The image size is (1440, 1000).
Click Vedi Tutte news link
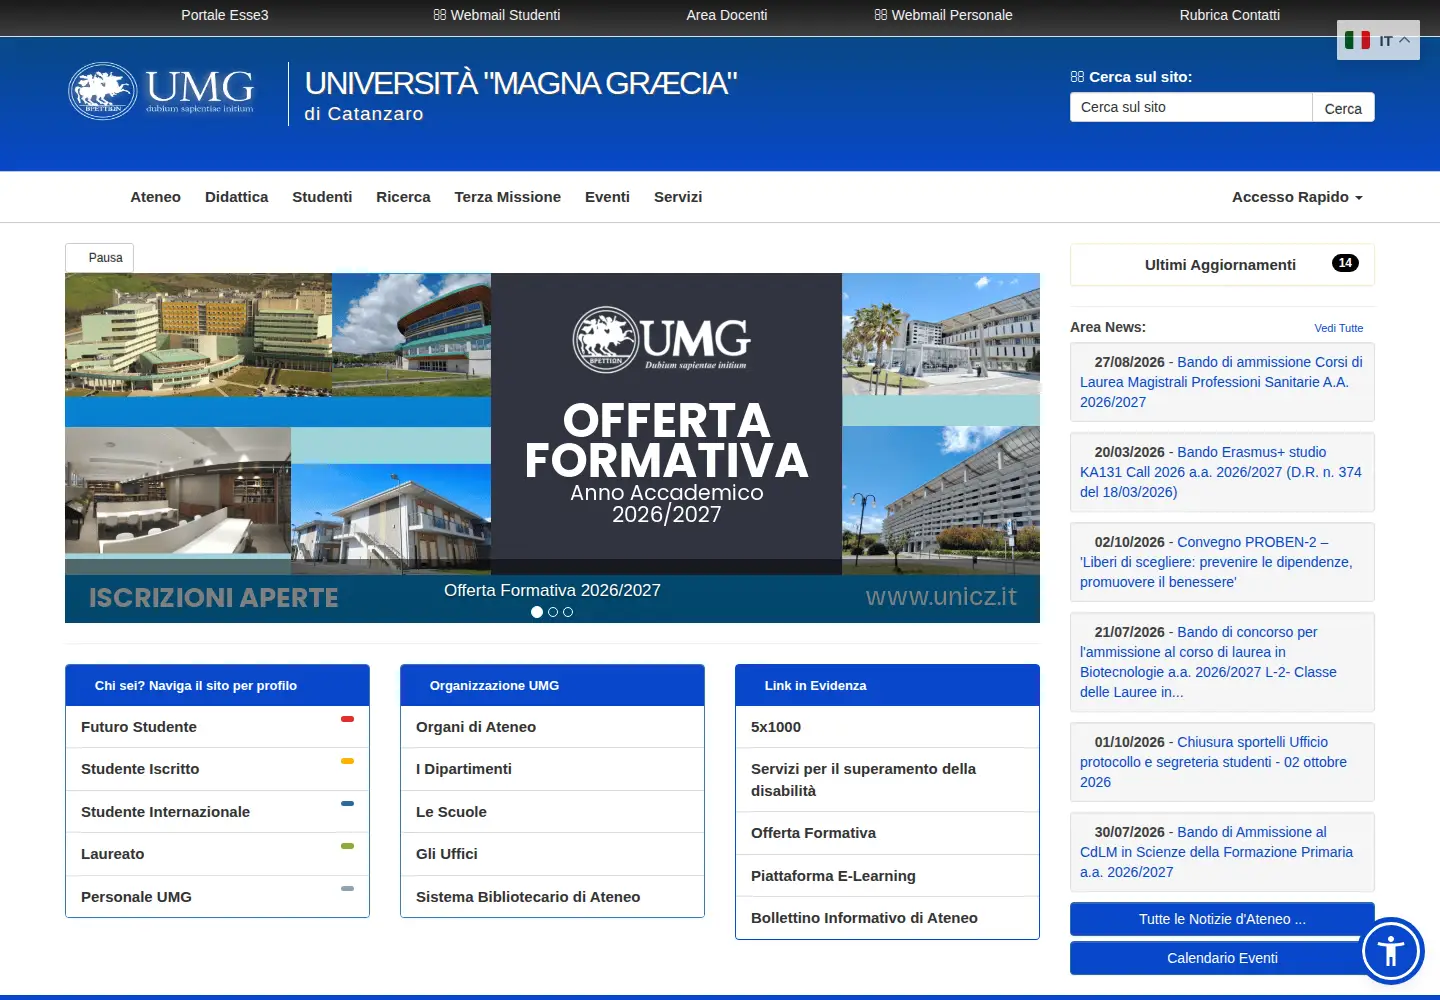pyautogui.click(x=1339, y=328)
